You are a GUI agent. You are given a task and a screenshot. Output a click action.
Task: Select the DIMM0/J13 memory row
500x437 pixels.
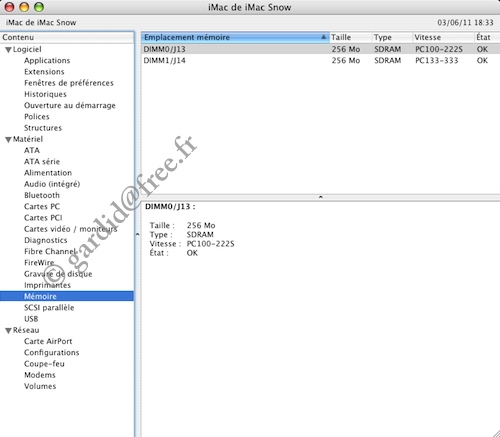pyautogui.click(x=320, y=49)
